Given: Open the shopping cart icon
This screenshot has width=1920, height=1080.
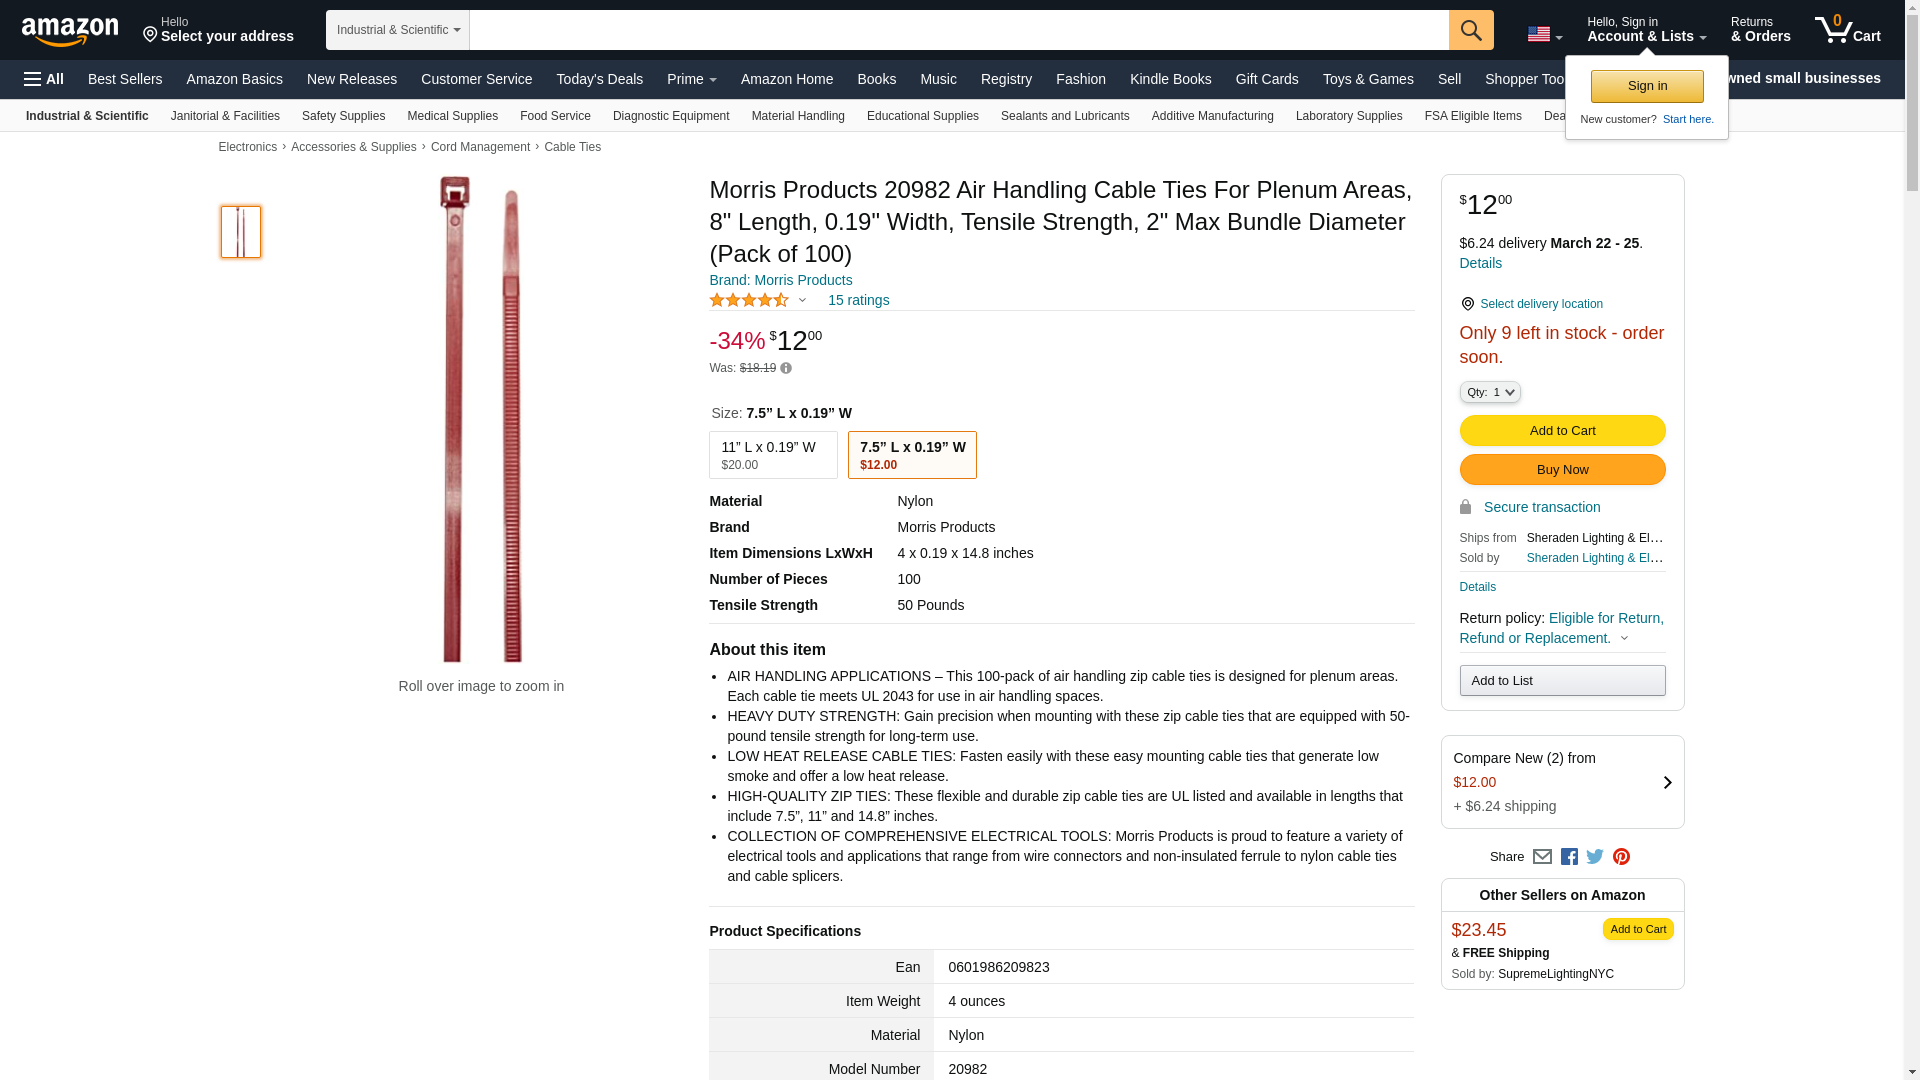Looking at the screenshot, I should (1846, 30).
